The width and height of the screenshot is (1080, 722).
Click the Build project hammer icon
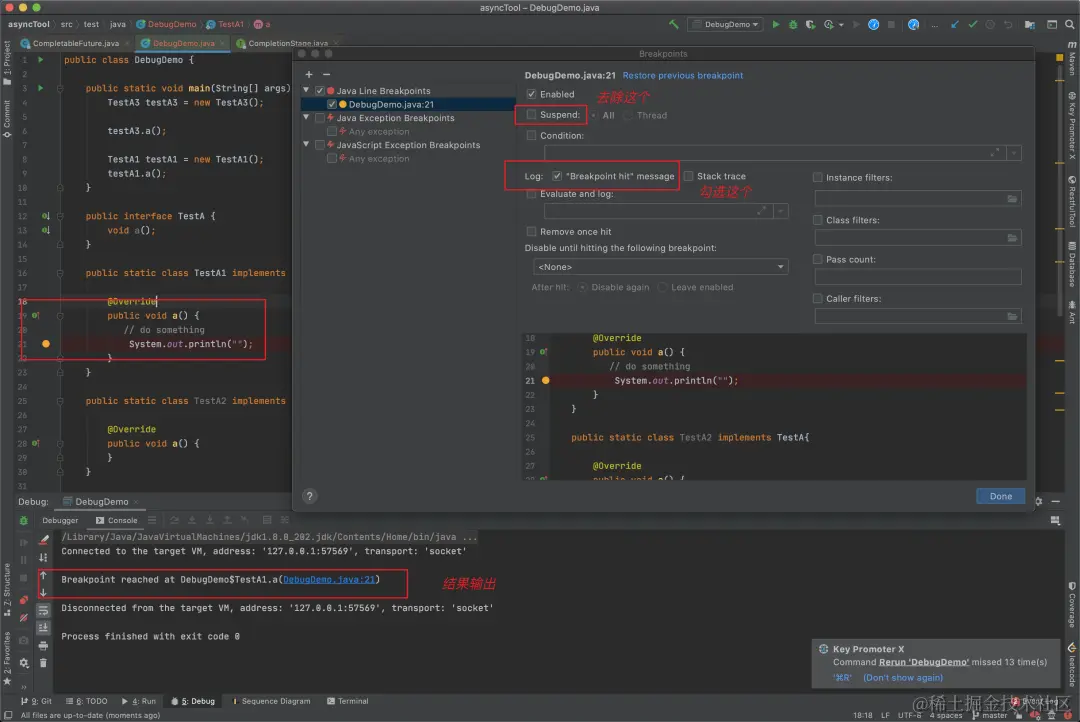point(674,24)
